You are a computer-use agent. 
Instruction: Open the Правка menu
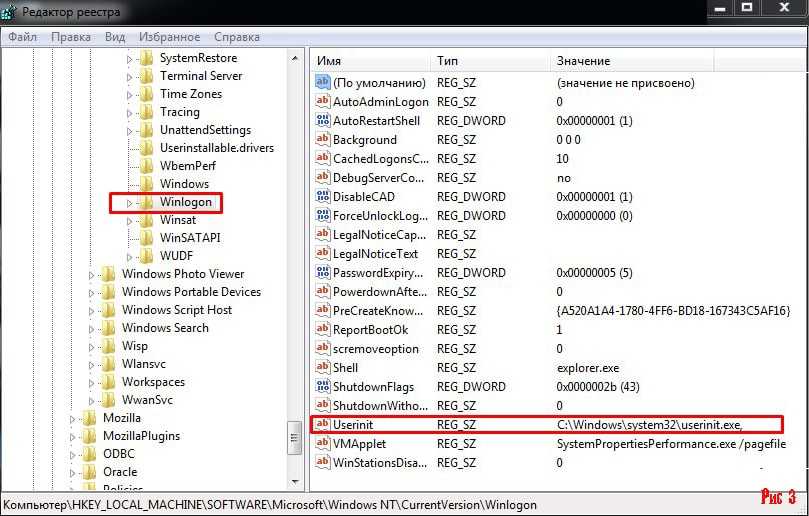pyautogui.click(x=70, y=37)
